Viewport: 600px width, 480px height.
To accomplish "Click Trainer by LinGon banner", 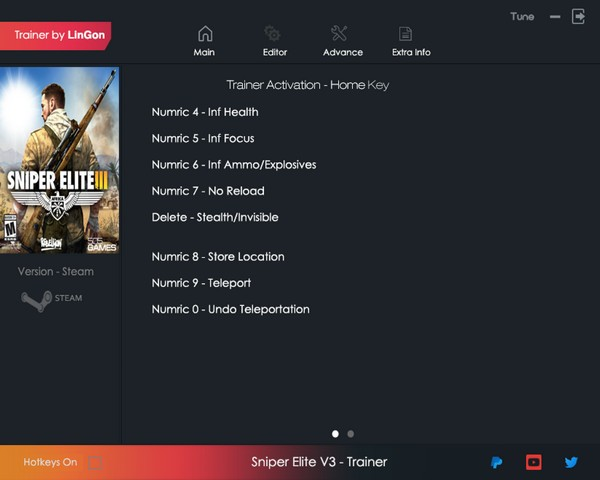I will point(55,35).
